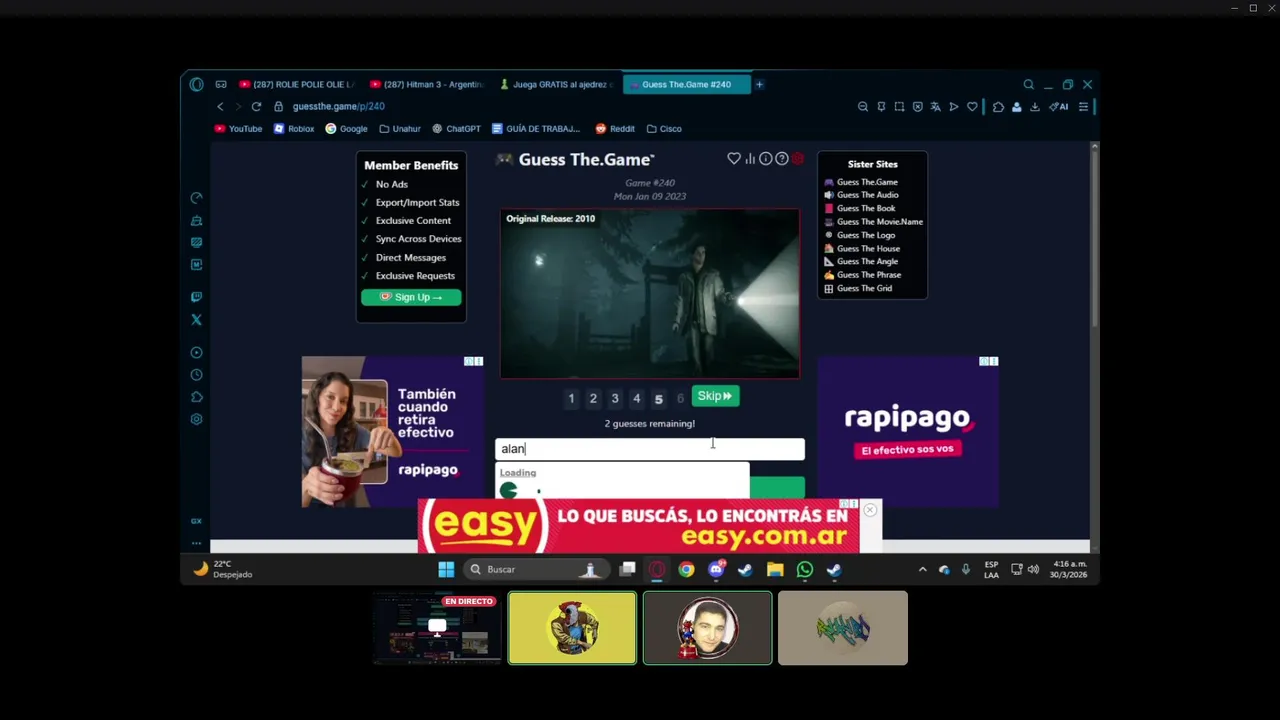Screen dimensions: 1280x720
Task: Click the address bar URL guessthe.game/p/240
Action: point(339,107)
